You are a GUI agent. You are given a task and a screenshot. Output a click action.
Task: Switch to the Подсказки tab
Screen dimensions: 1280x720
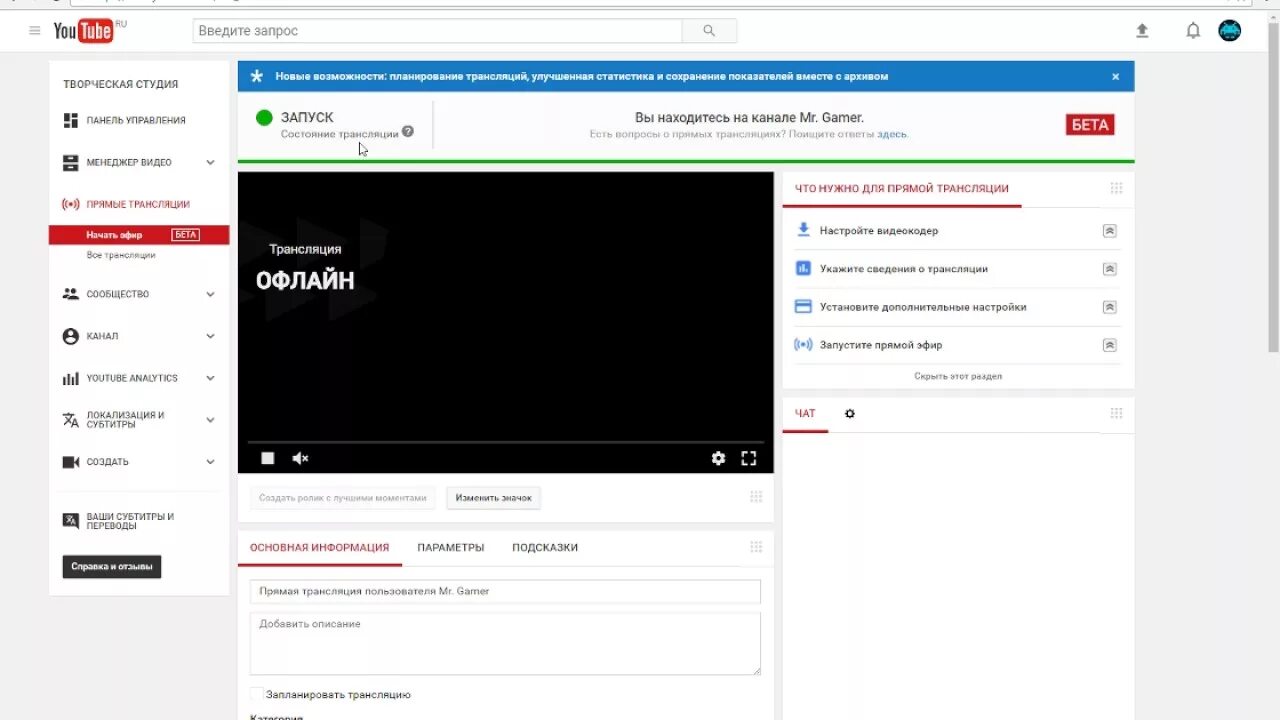(x=545, y=547)
